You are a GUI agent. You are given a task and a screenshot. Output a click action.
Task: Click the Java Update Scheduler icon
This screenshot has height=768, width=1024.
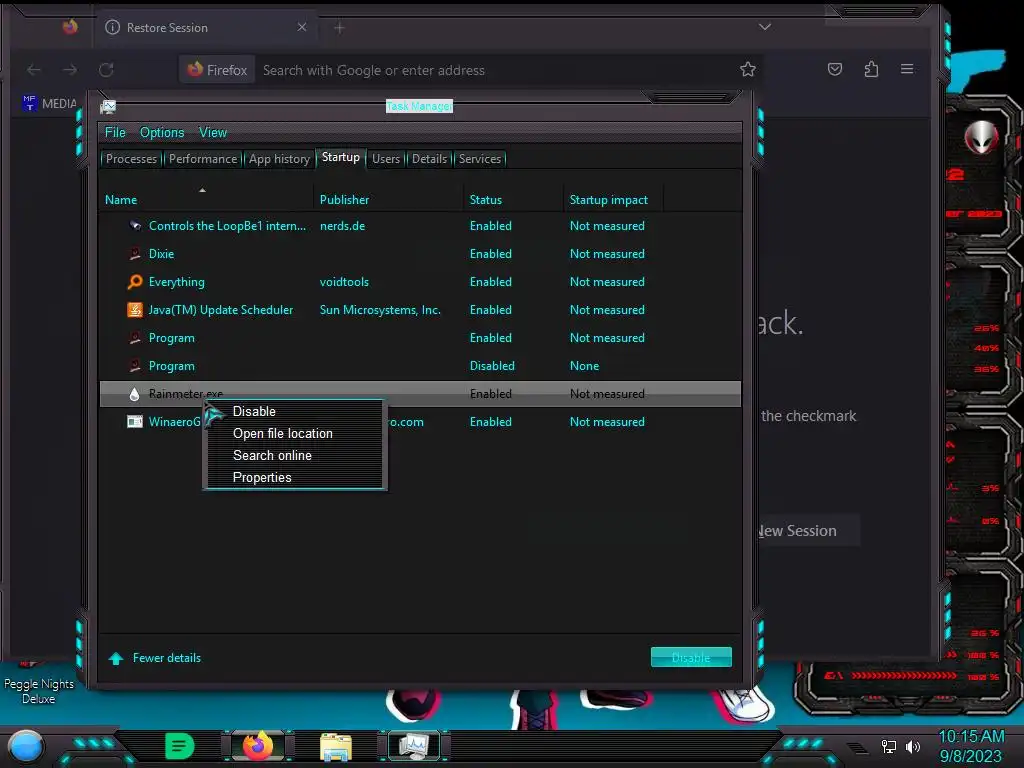pos(135,310)
